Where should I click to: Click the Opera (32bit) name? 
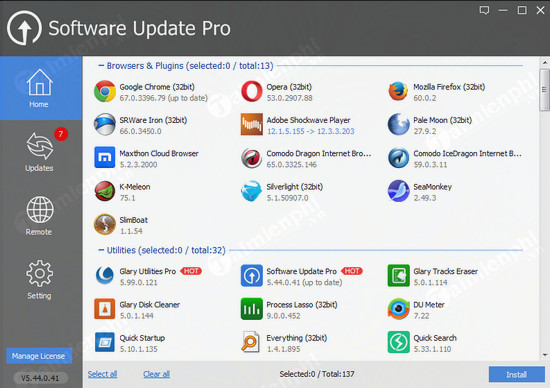pyautogui.click(x=289, y=87)
